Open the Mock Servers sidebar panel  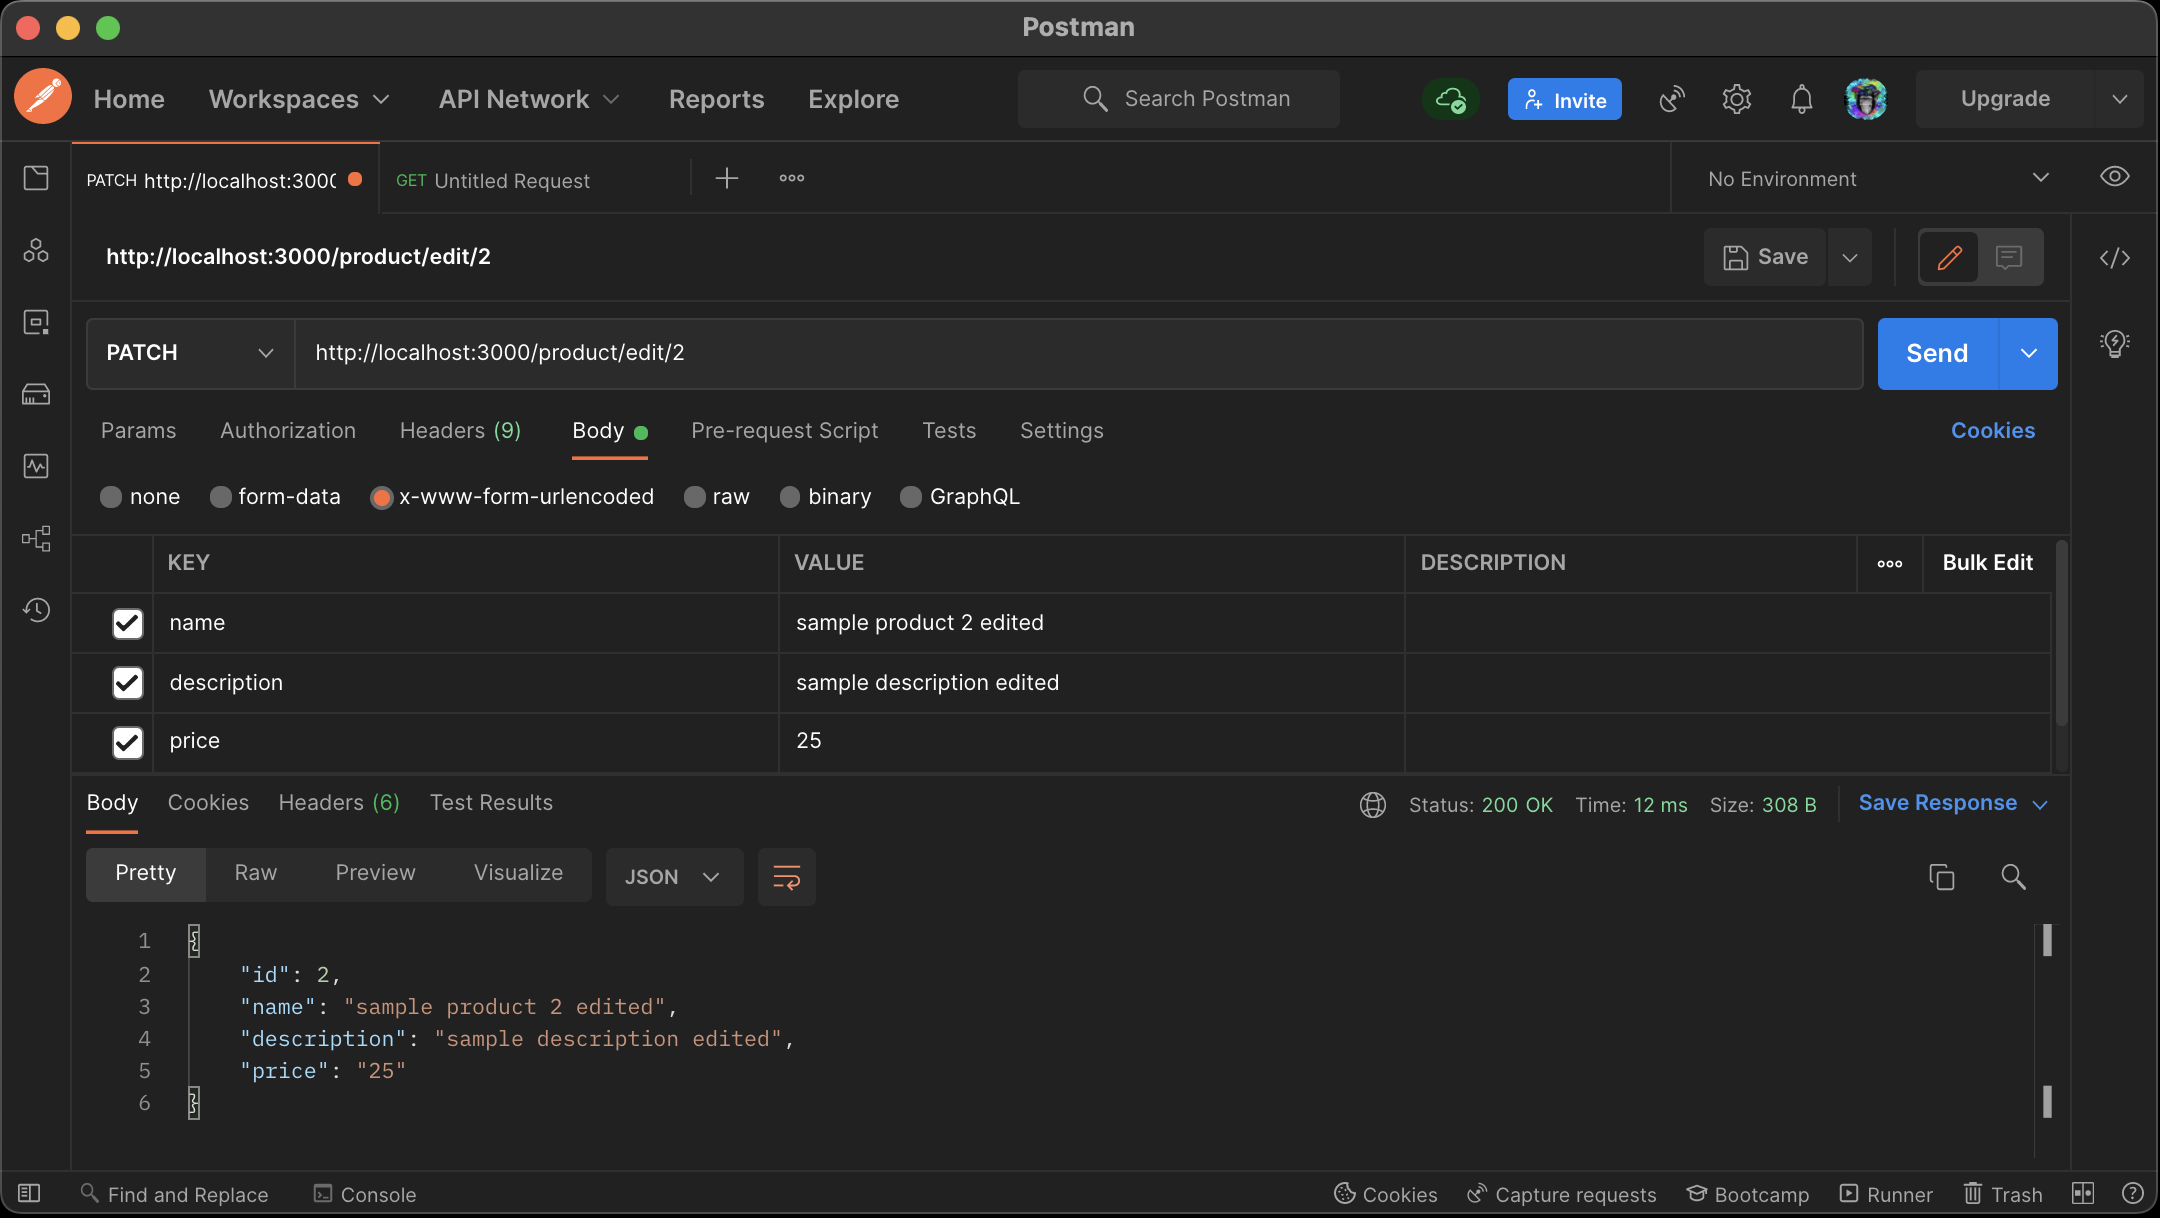click(37, 393)
